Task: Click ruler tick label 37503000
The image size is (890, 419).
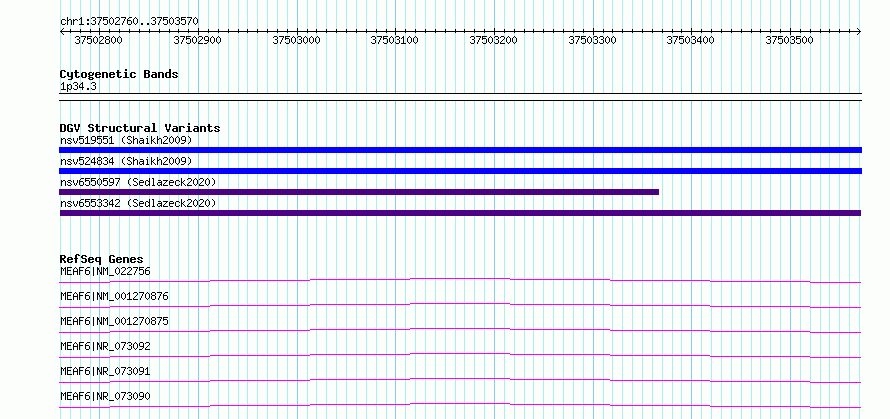Action: click(x=296, y=40)
